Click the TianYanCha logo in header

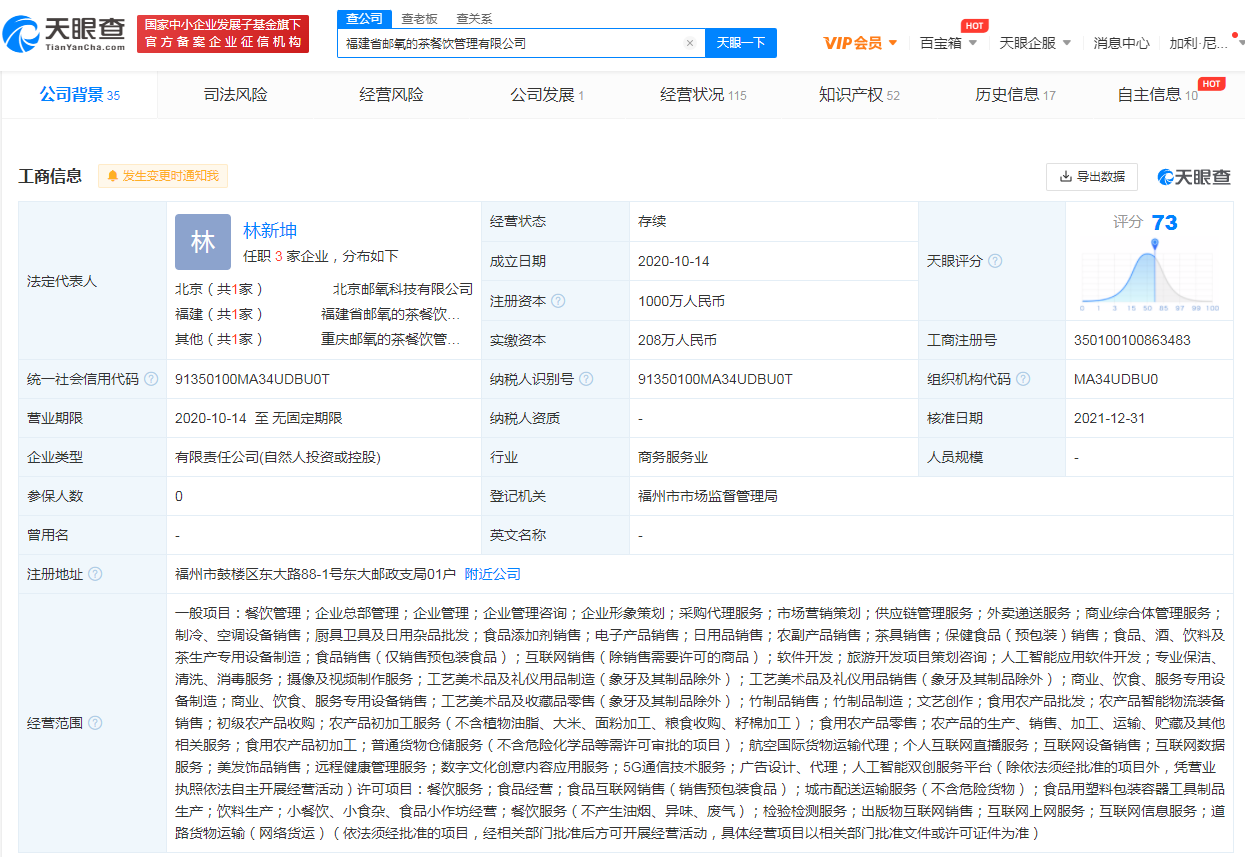[x=65, y=35]
